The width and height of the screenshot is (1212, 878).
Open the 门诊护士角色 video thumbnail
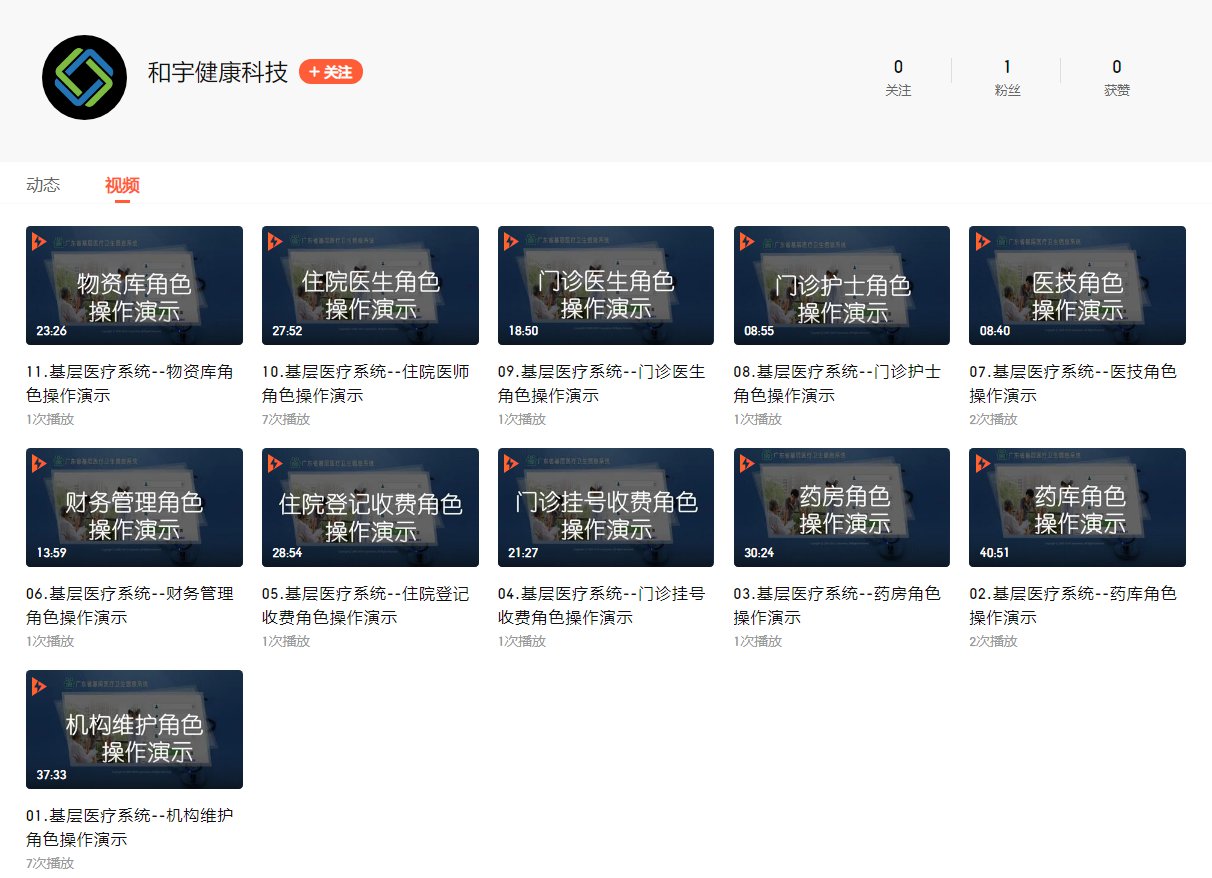pos(842,285)
